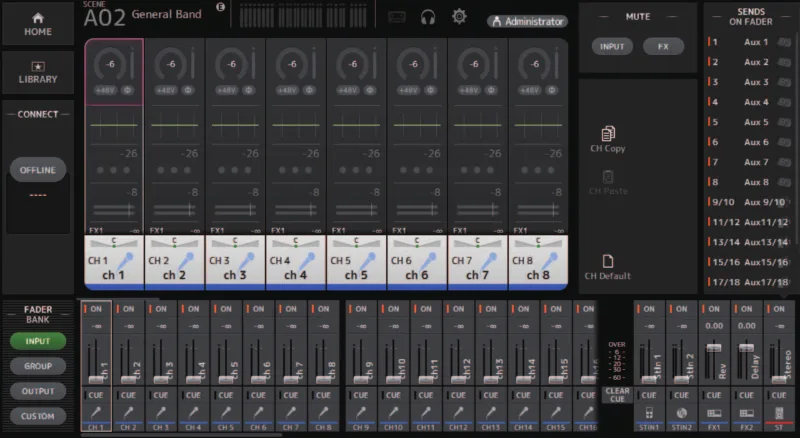Screen dimensions: 800x438
Task: Enable CUE on ch13 fader strip
Action: 491,395
